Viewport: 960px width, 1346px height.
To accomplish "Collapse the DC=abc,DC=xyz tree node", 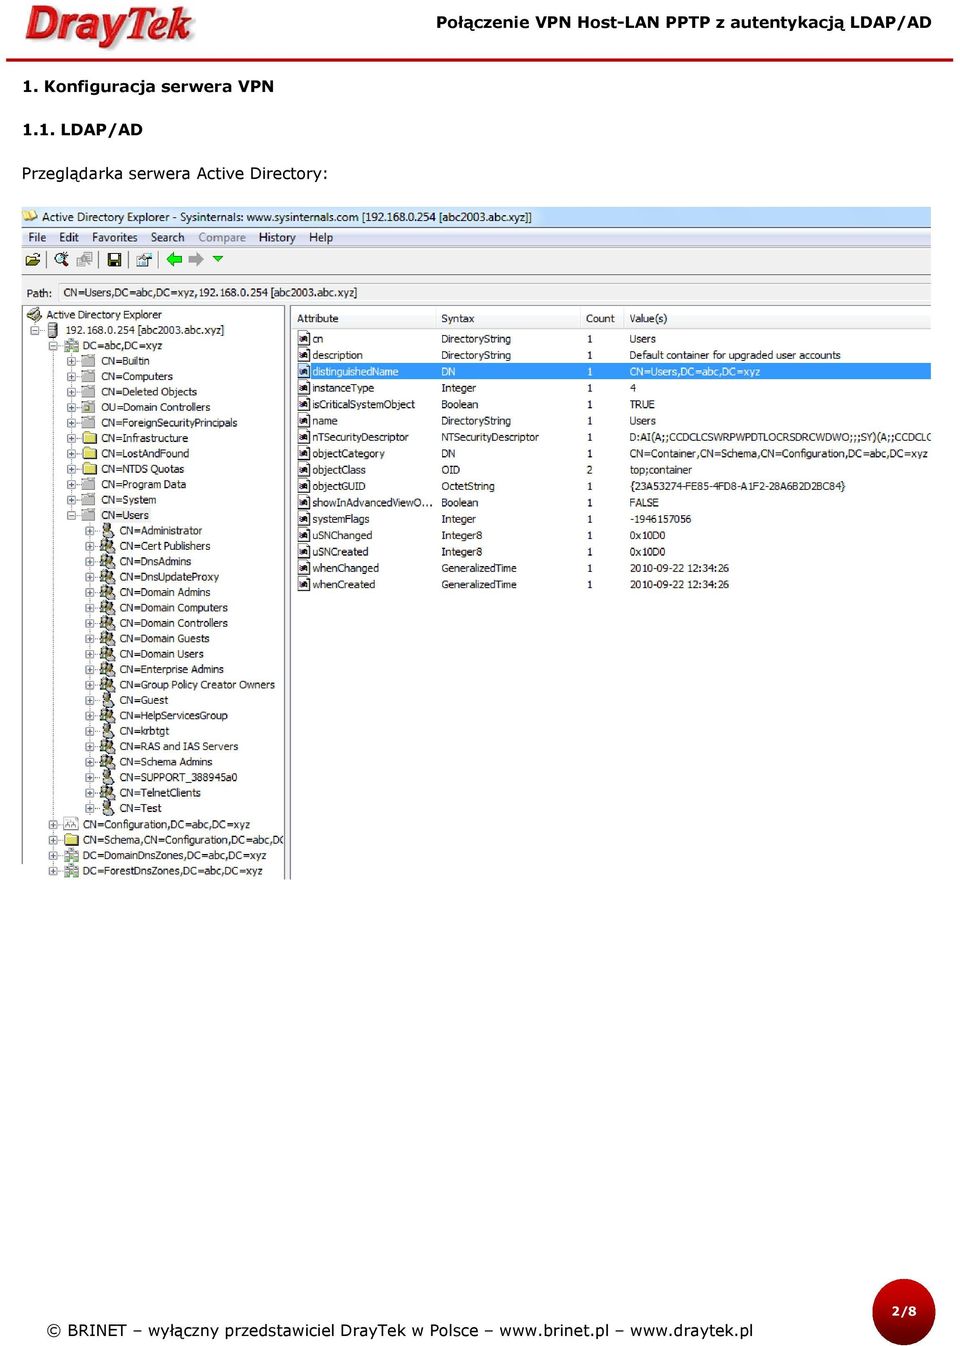I will (53, 346).
